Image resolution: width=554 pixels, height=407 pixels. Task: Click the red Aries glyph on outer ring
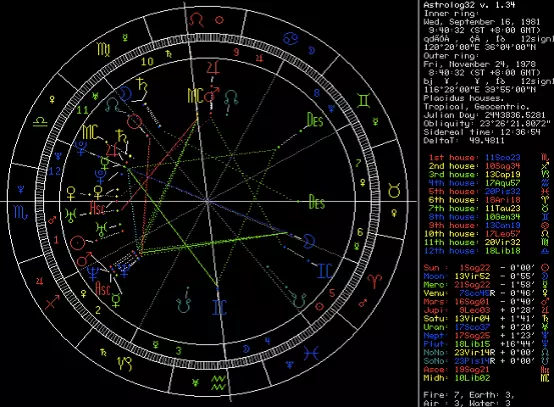pyautogui.click(x=375, y=281)
